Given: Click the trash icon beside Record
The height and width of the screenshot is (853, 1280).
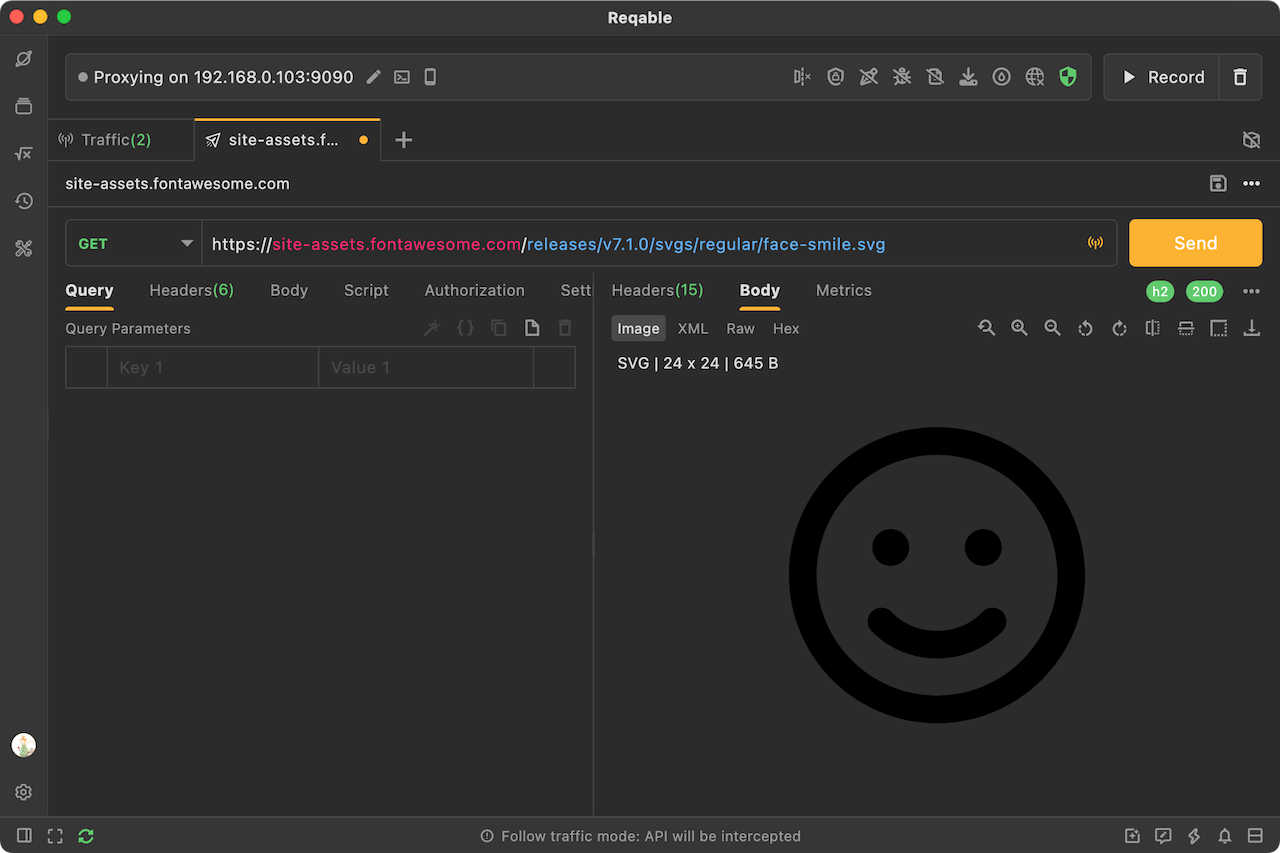Looking at the screenshot, I should coord(1240,77).
